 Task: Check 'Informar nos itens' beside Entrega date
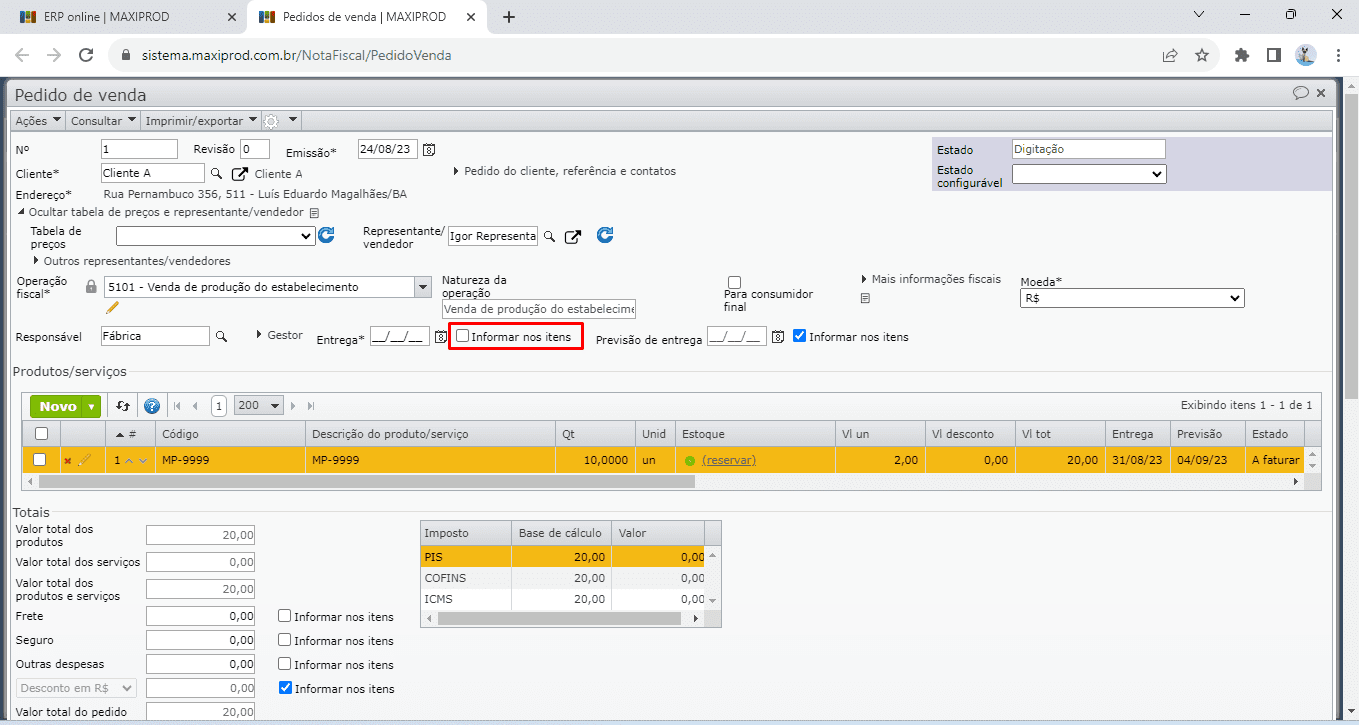point(462,337)
